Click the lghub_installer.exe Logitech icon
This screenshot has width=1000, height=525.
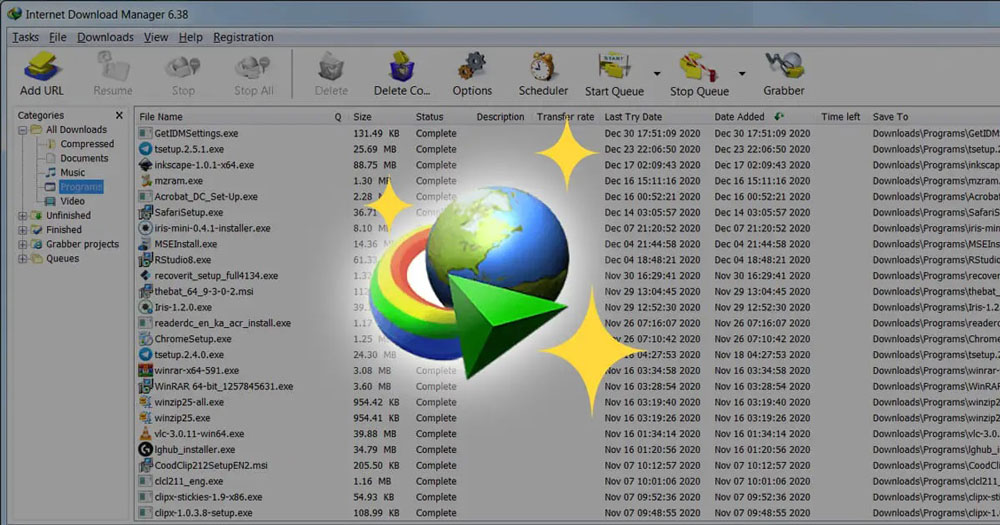[145, 450]
